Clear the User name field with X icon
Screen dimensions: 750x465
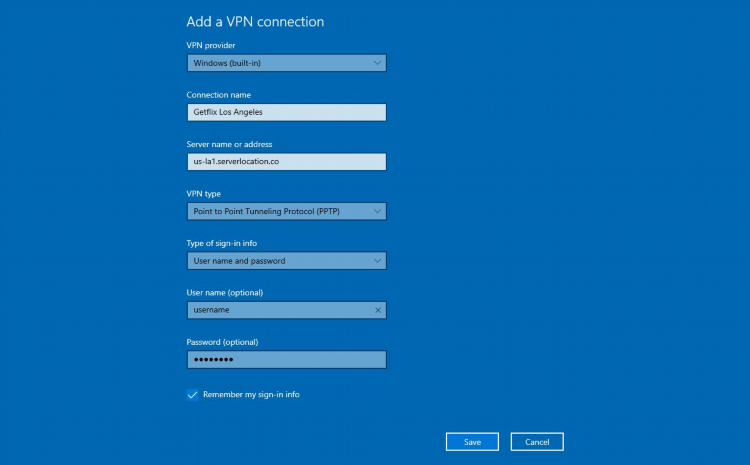point(377,310)
